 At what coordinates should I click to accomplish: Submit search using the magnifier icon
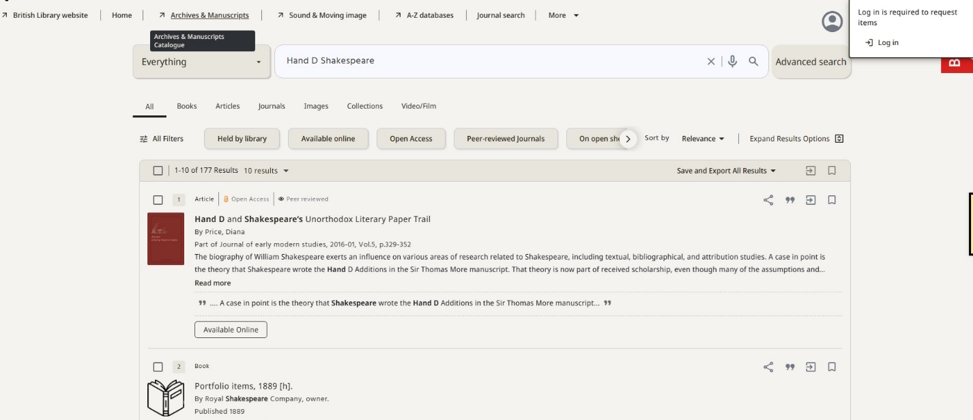(753, 61)
